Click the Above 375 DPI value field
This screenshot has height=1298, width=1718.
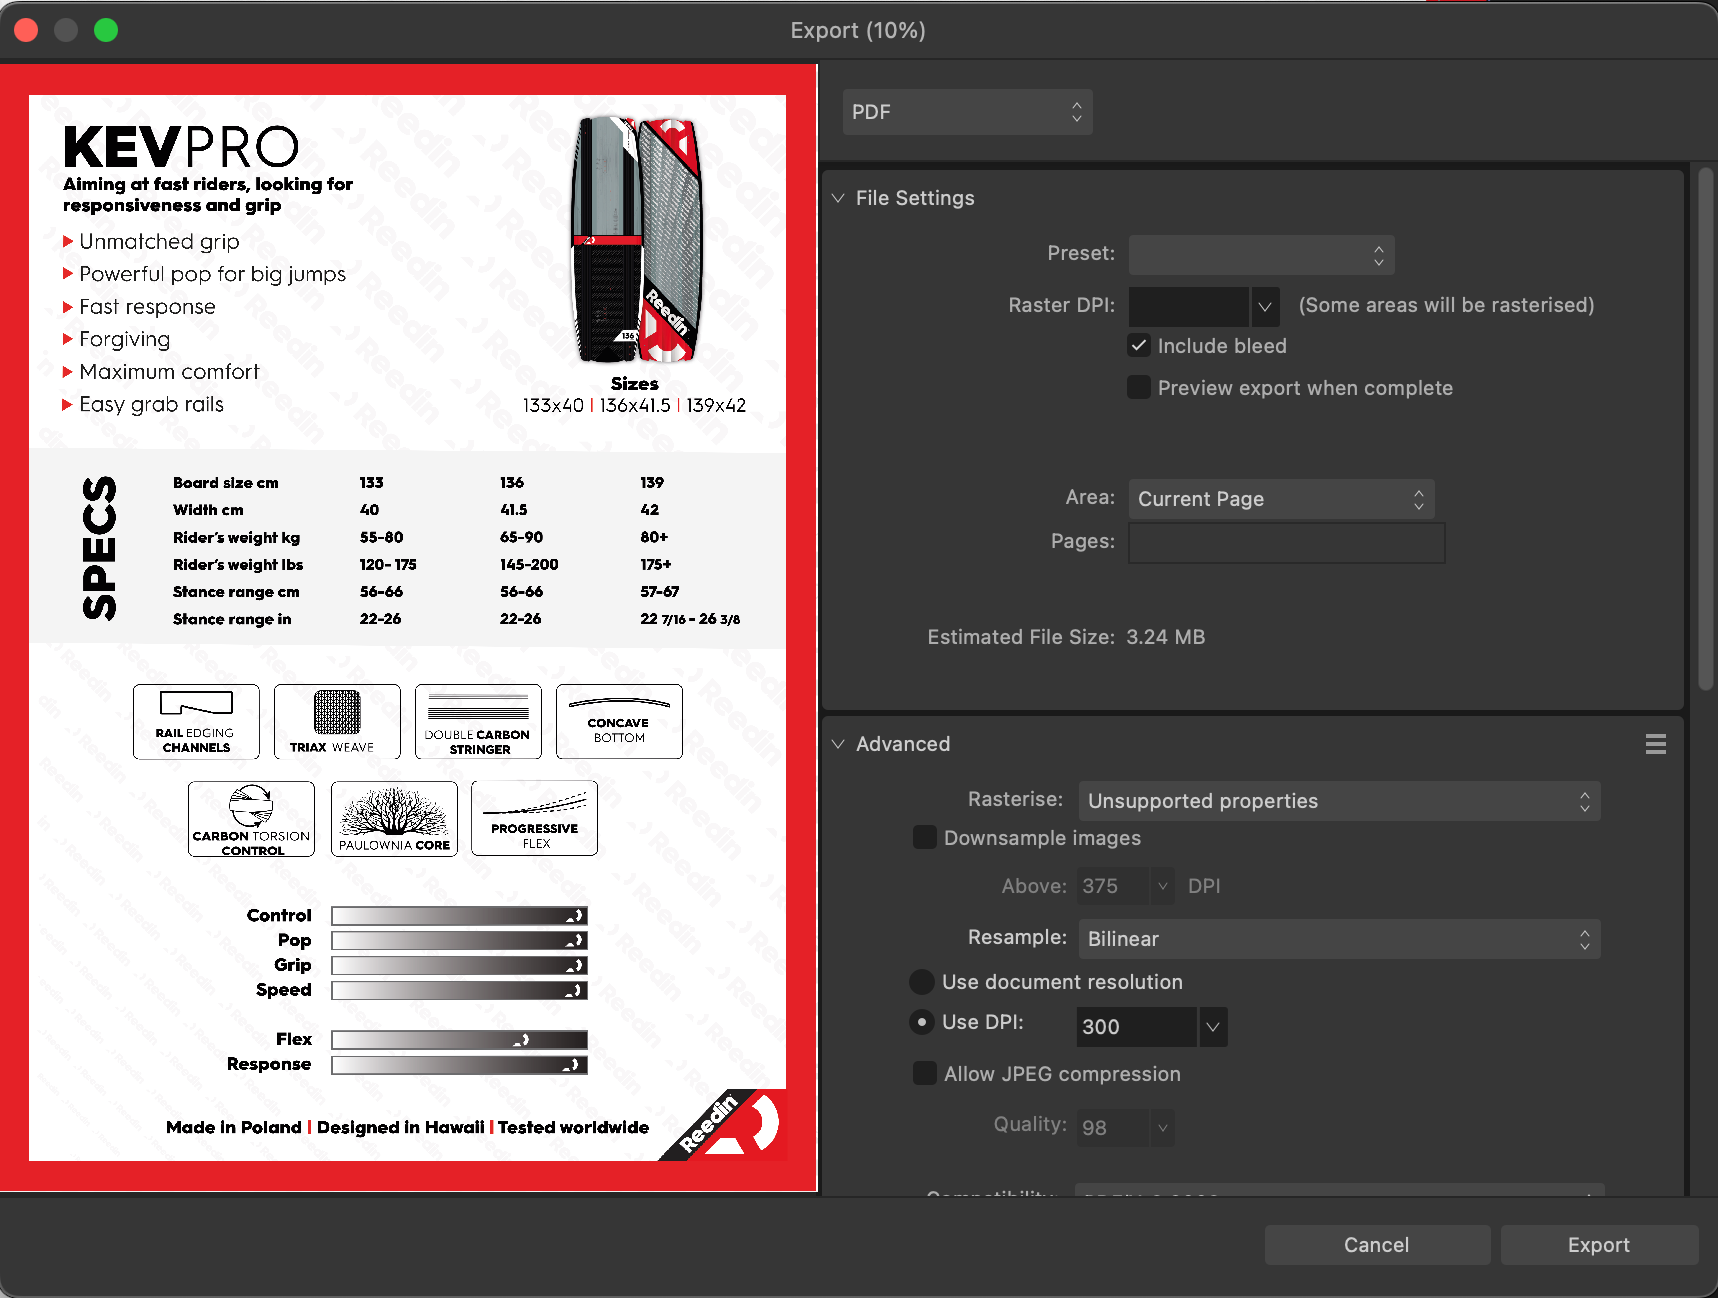click(1113, 886)
